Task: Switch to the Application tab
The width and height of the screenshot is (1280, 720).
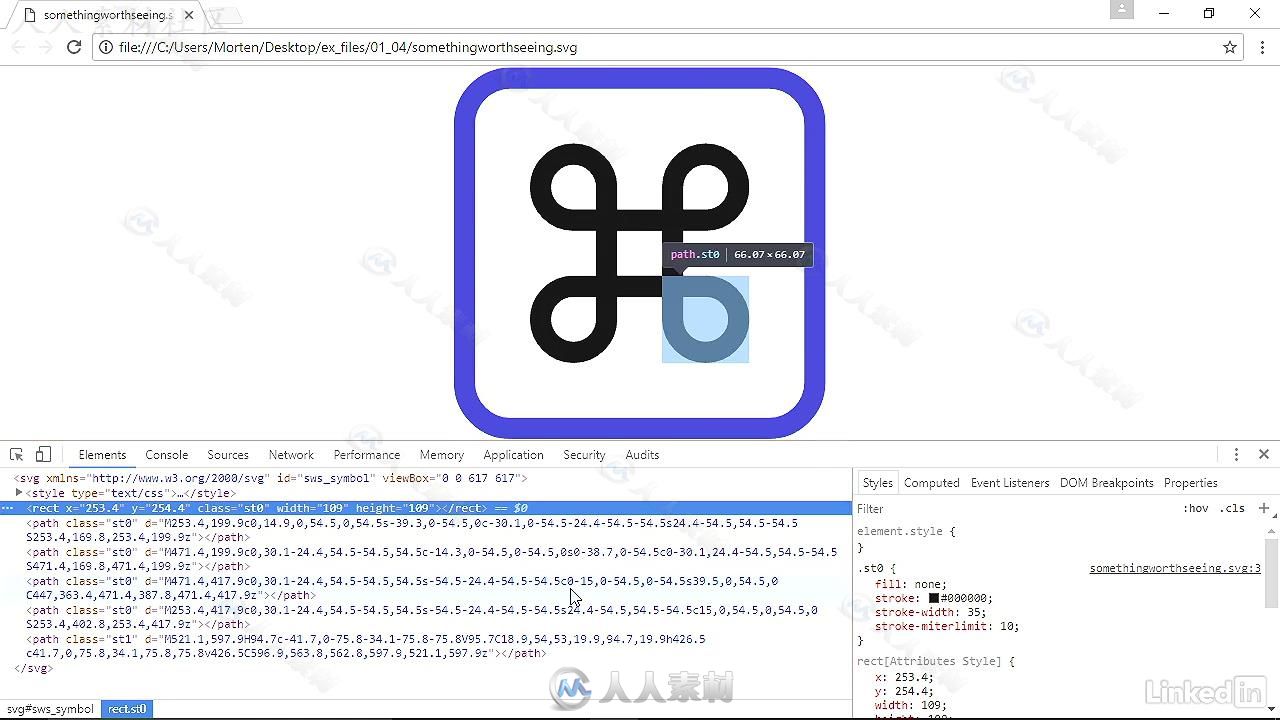Action: [x=513, y=455]
